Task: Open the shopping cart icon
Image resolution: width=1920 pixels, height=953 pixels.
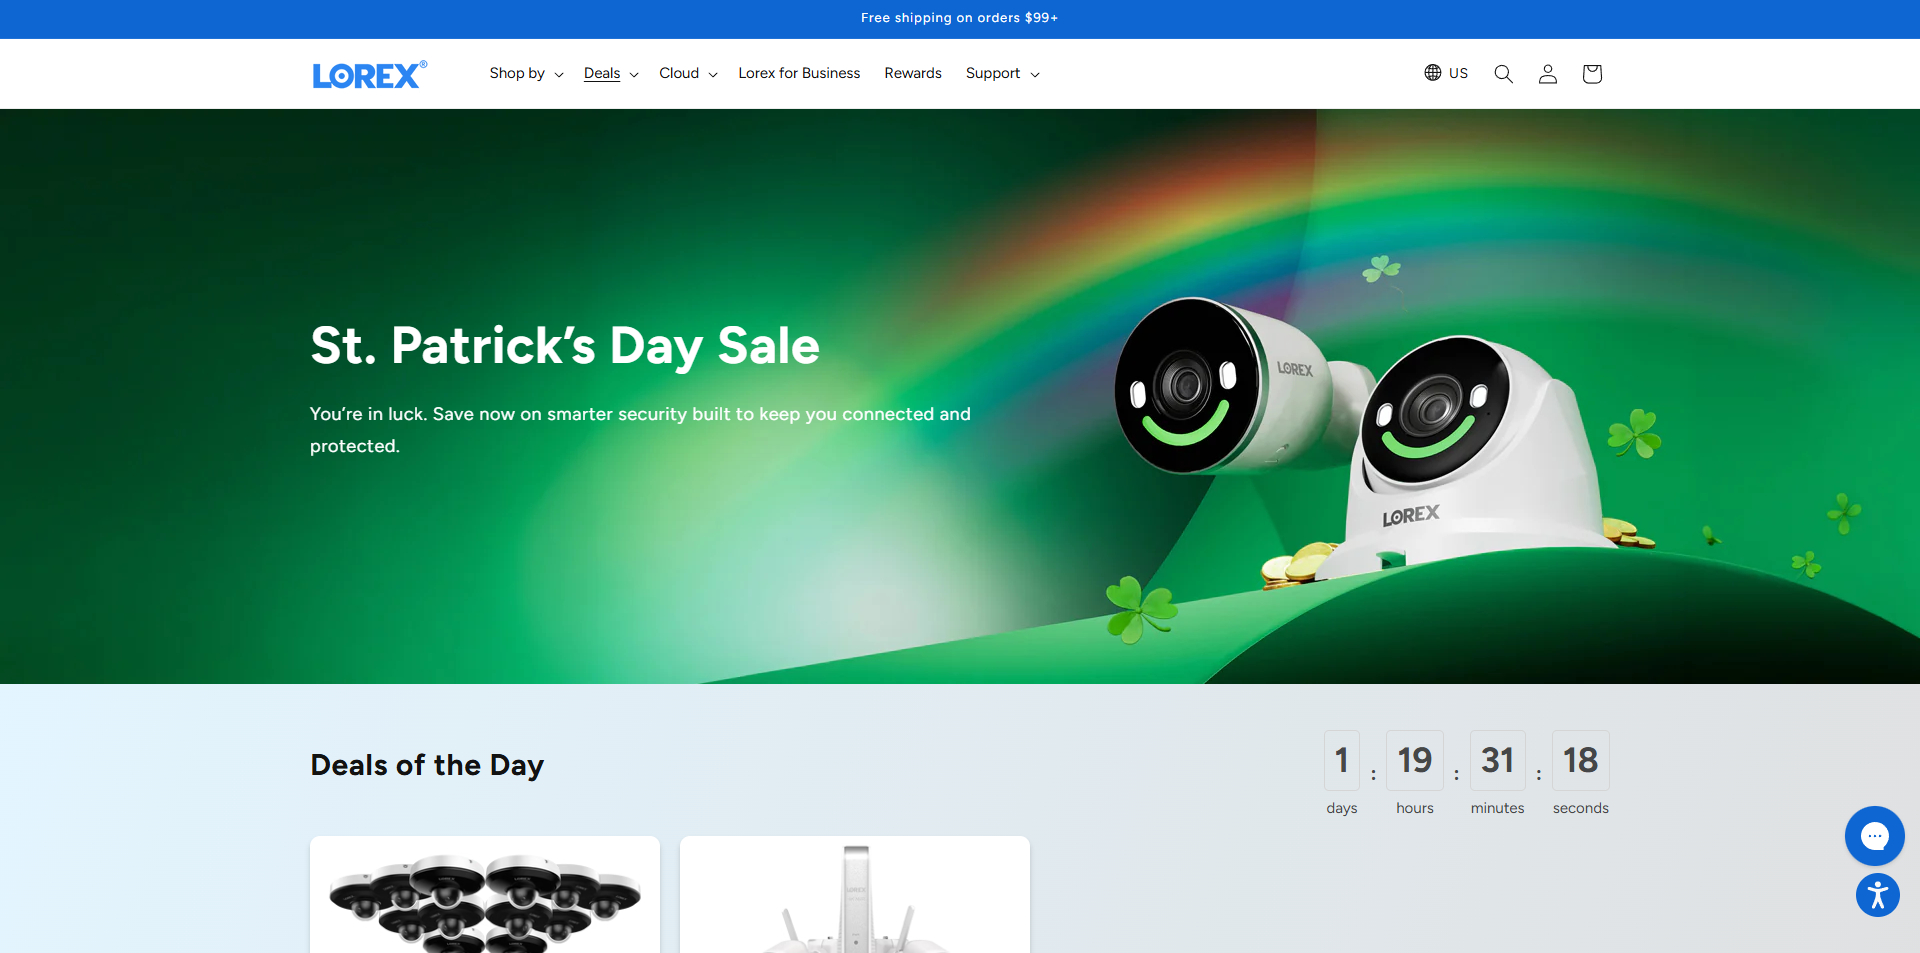Action: (x=1592, y=74)
